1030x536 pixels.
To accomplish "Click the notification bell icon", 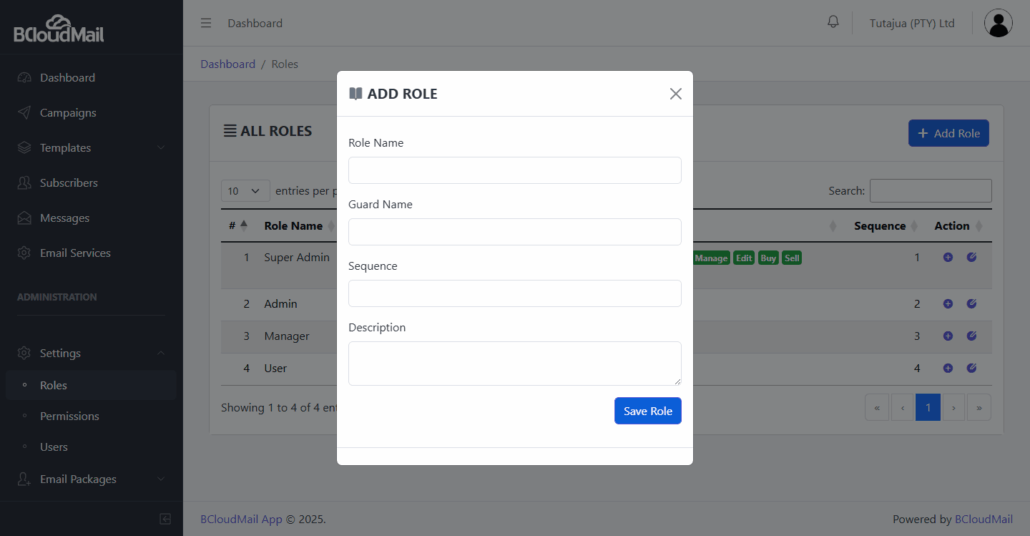I will point(833,22).
